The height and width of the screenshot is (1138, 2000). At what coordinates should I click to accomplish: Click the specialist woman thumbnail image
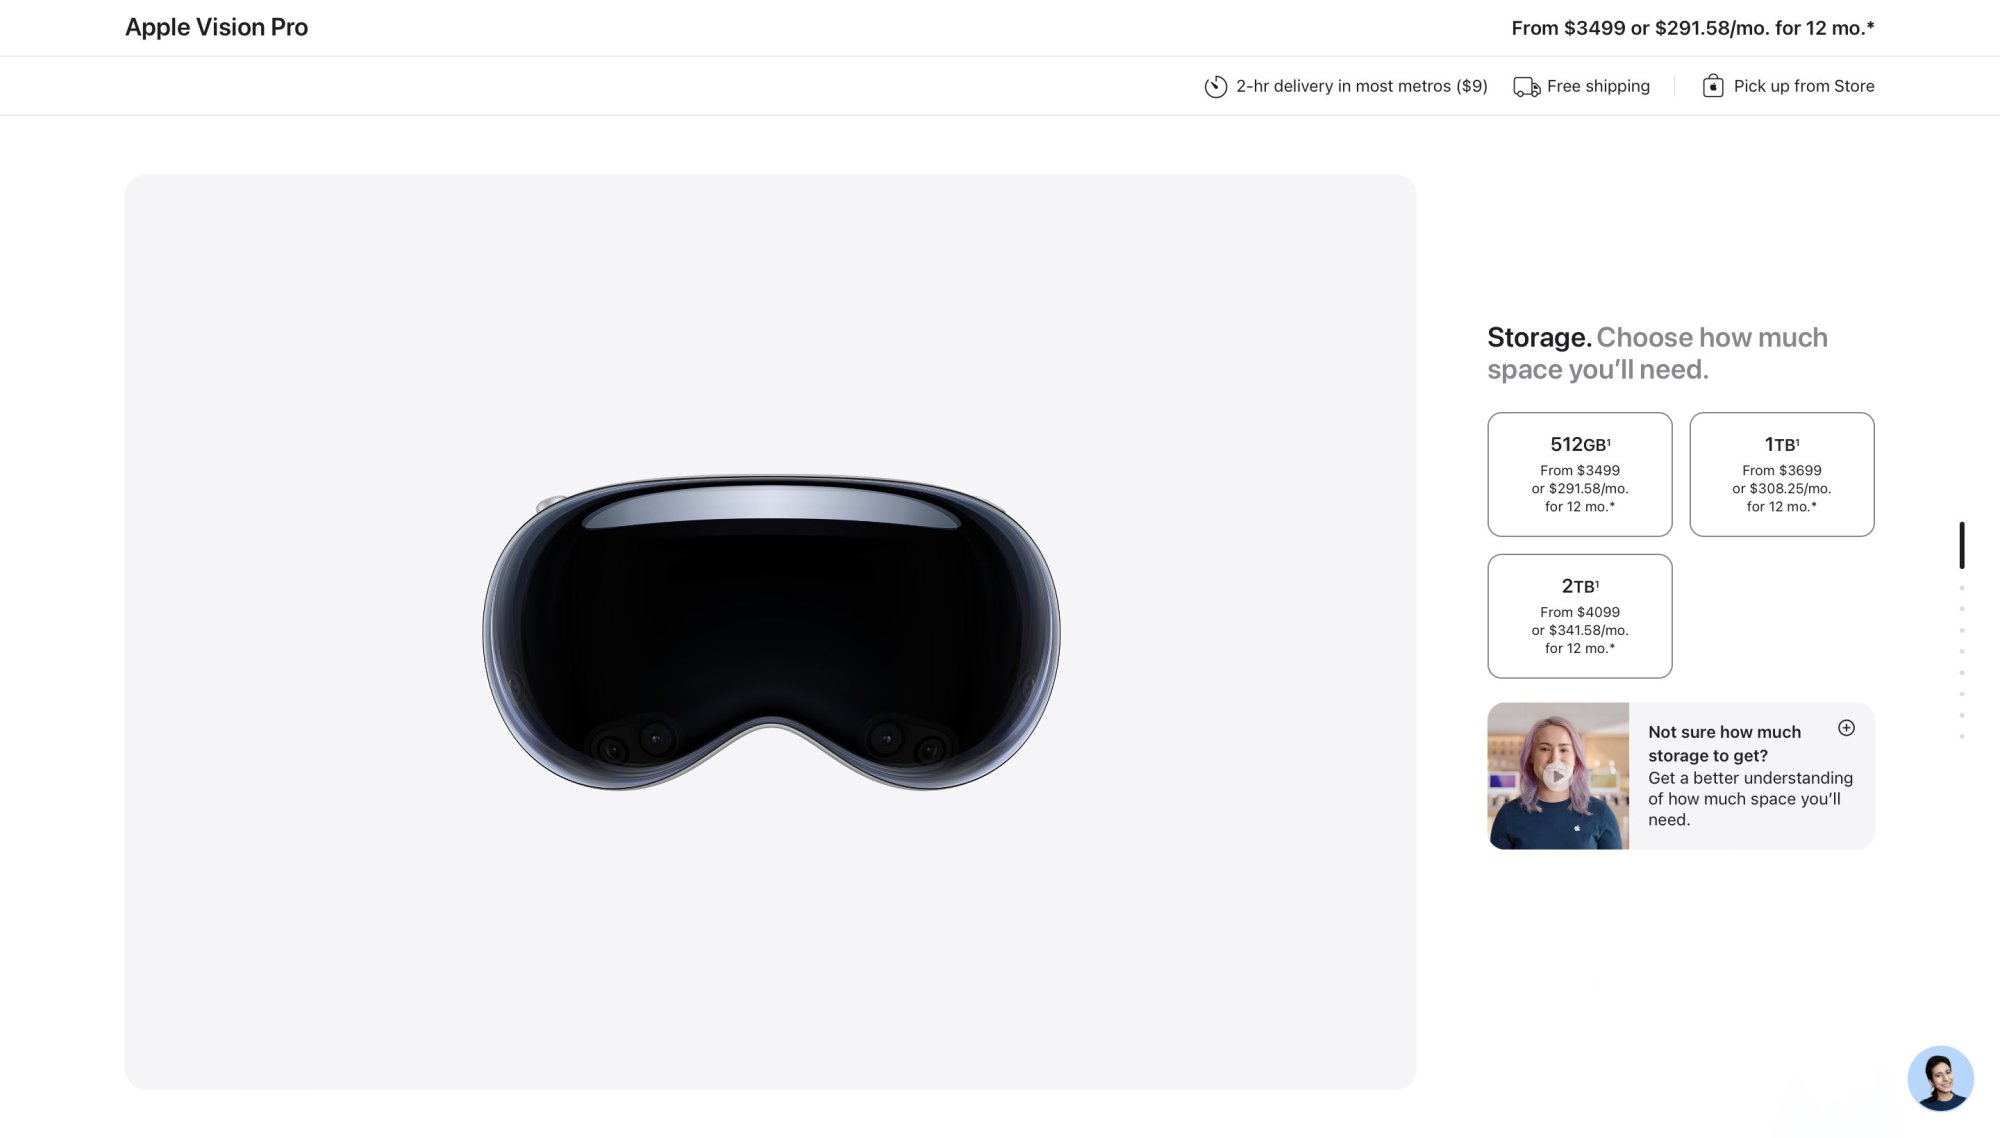point(1558,776)
